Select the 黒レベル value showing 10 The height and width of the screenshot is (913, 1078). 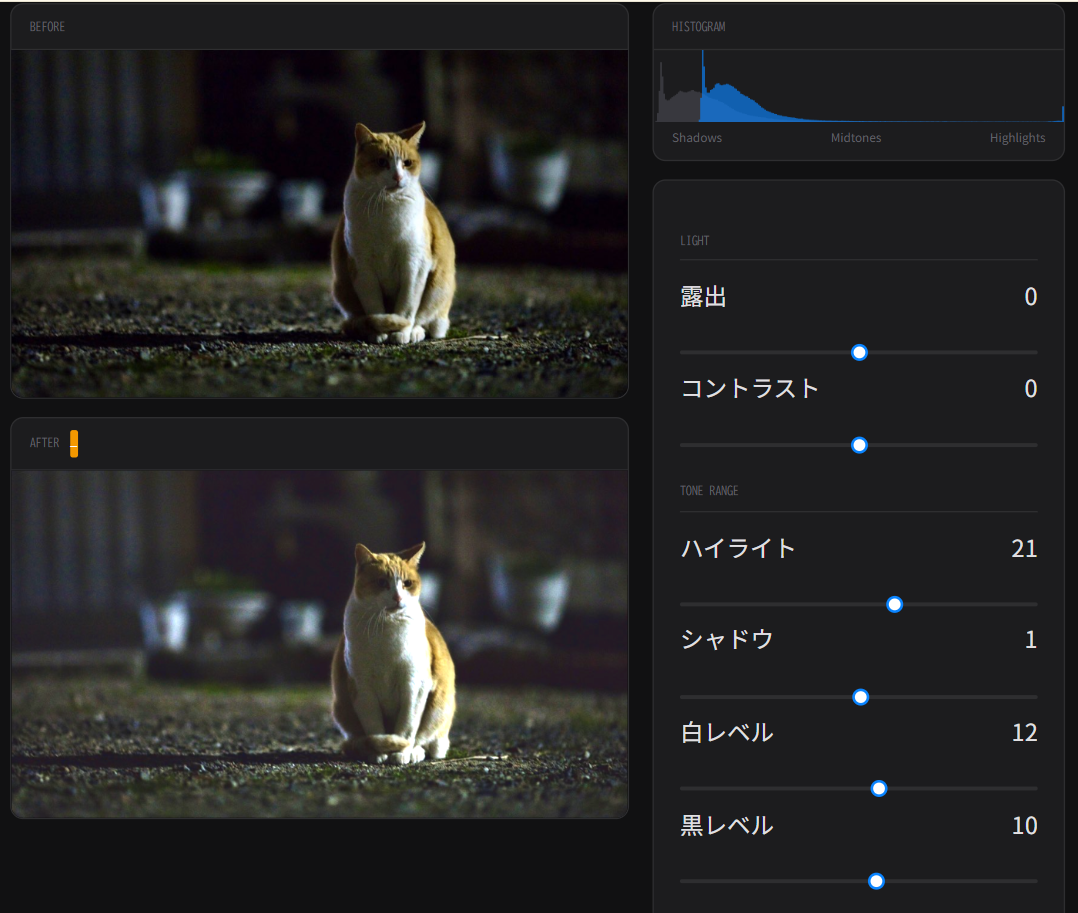[x=1024, y=826]
